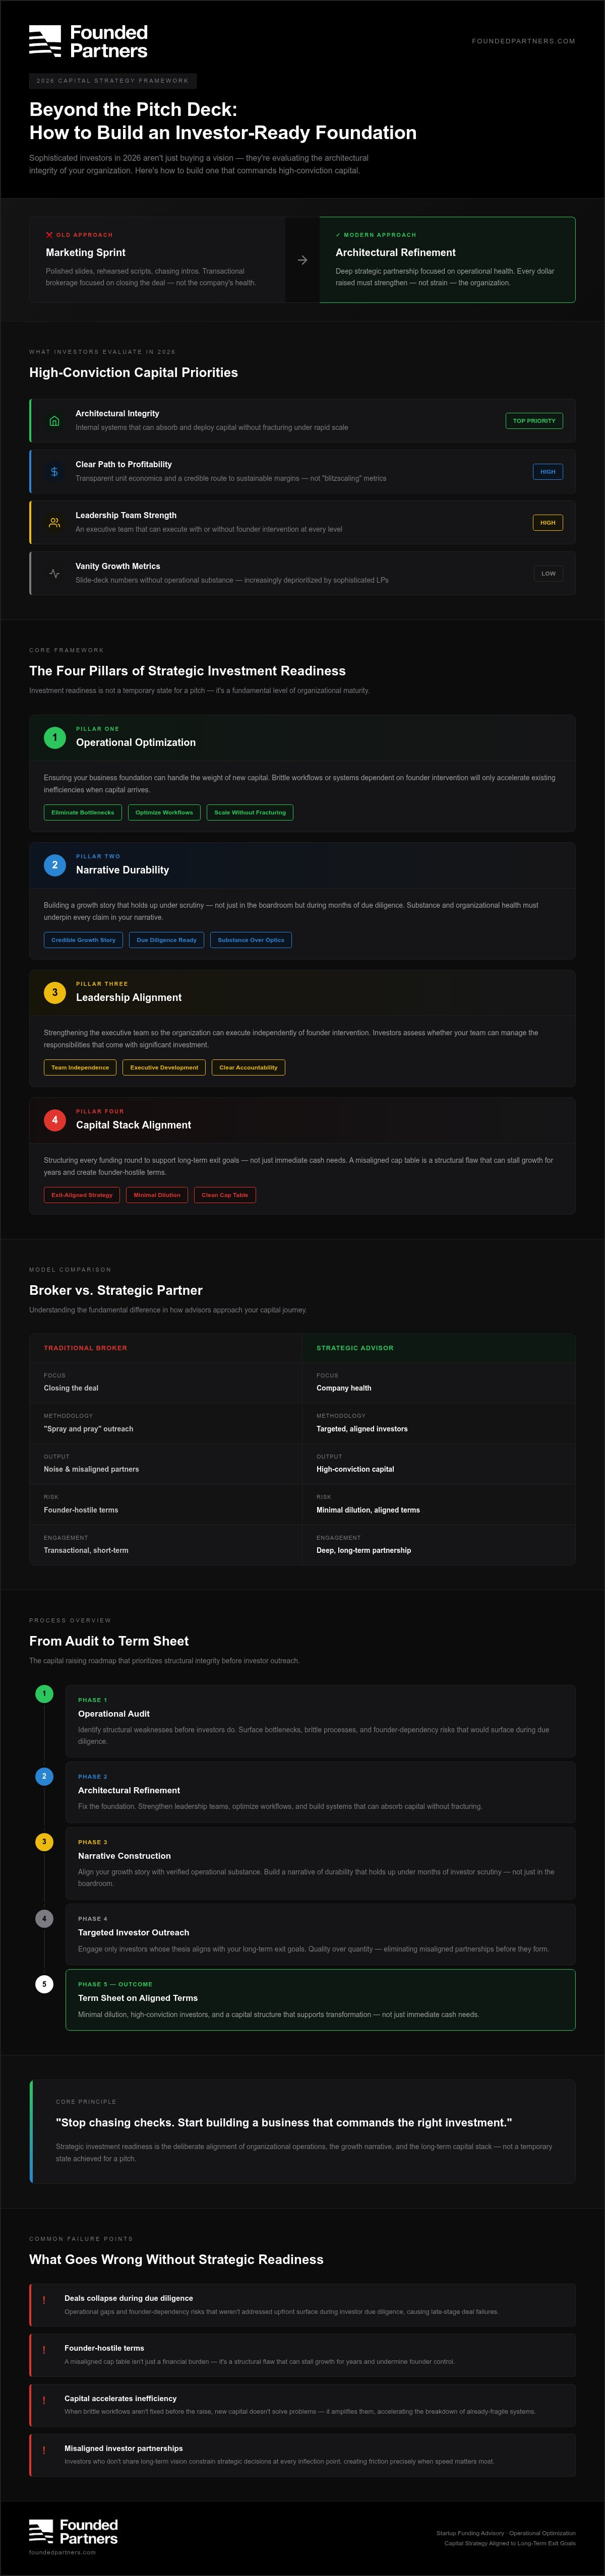Select the Eliminate Bottlenecks tag

click(83, 812)
